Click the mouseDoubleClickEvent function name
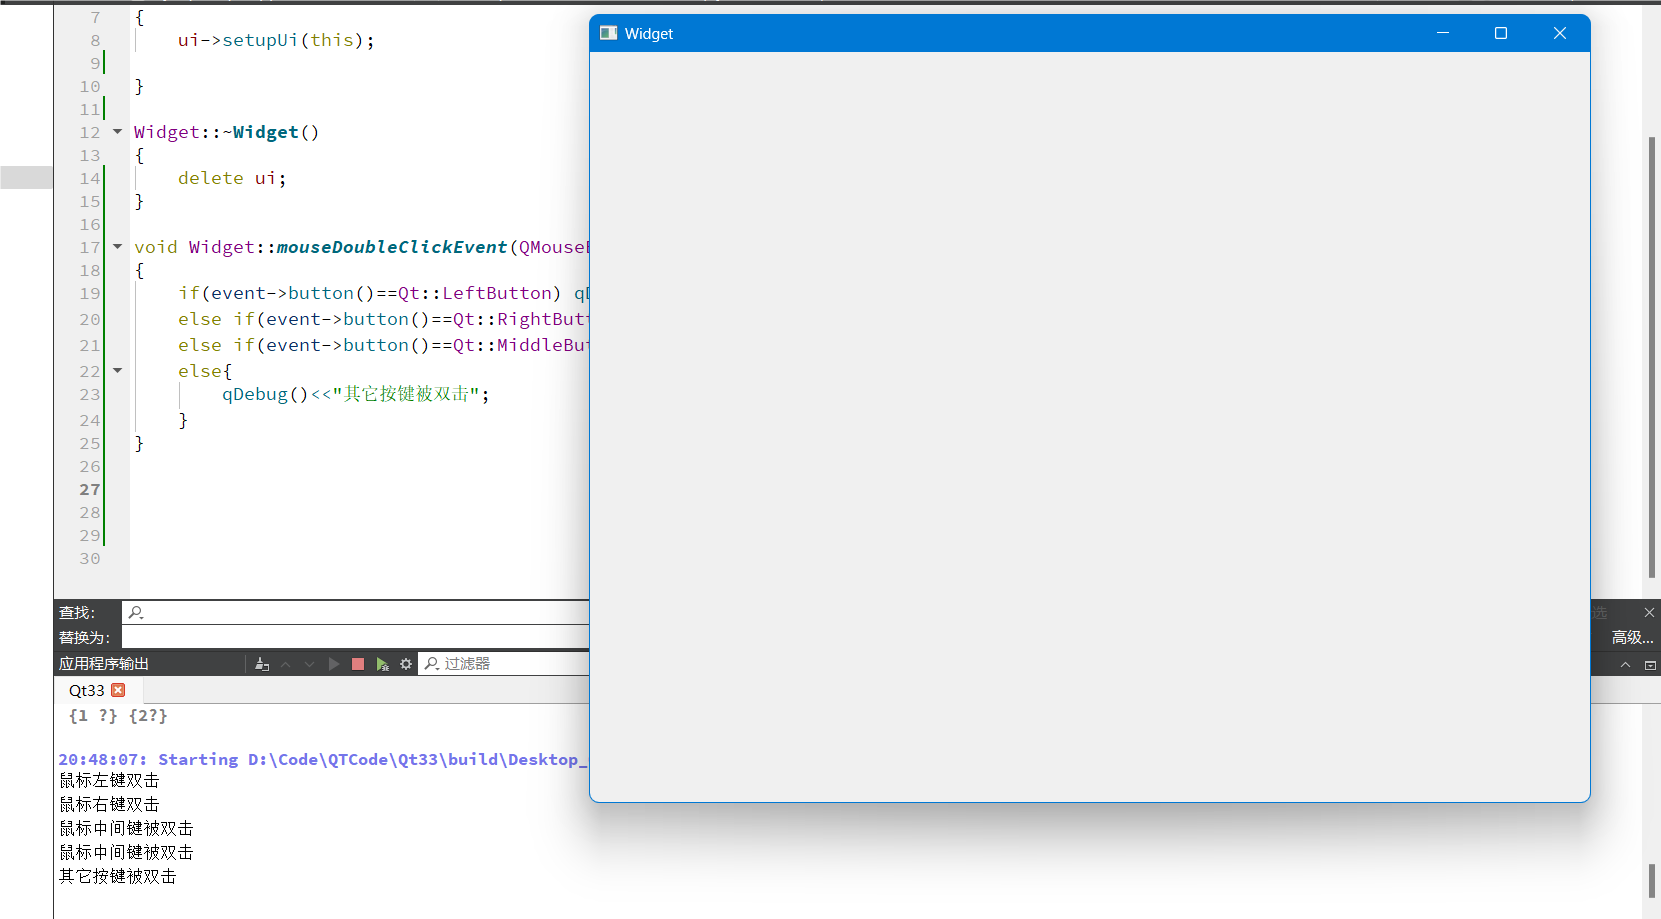 click(392, 247)
